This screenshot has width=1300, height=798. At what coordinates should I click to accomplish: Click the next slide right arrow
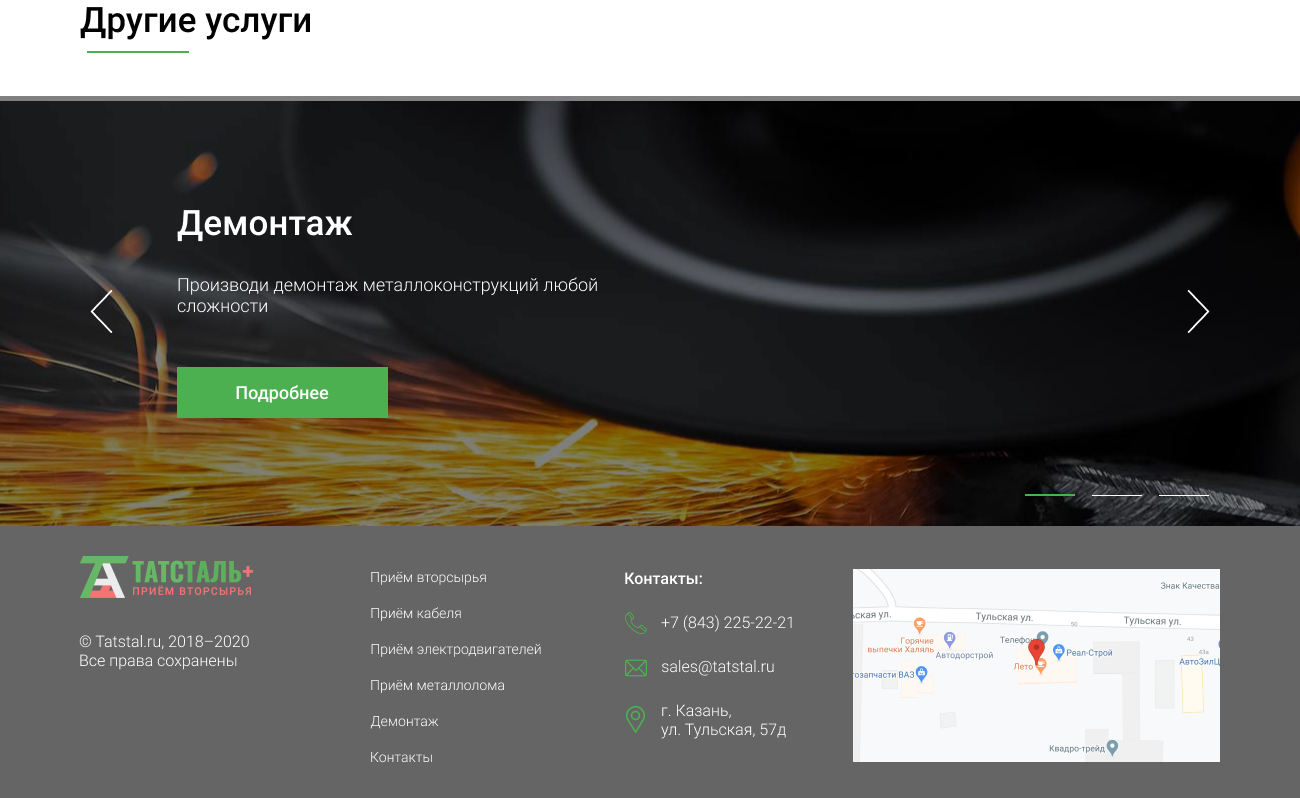[1198, 311]
